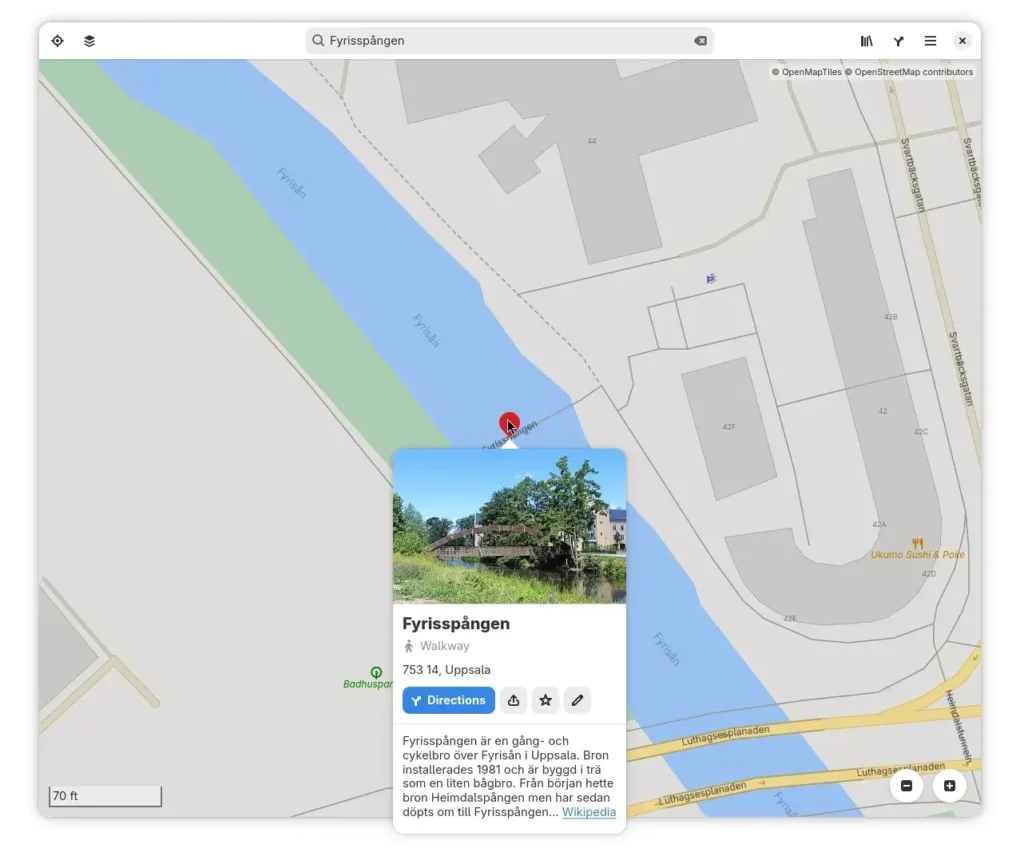Image resolution: width=1024 pixels, height=856 pixels.
Task: Edit Fyrisspången using the pencil icon
Action: (577, 700)
